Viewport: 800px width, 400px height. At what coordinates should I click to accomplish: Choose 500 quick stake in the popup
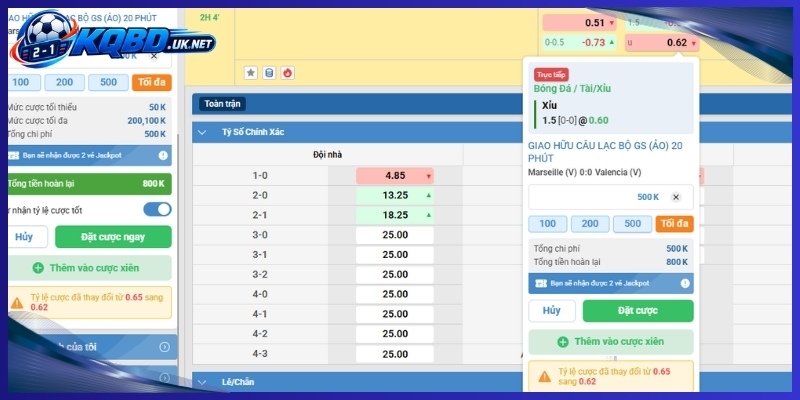coord(632,223)
